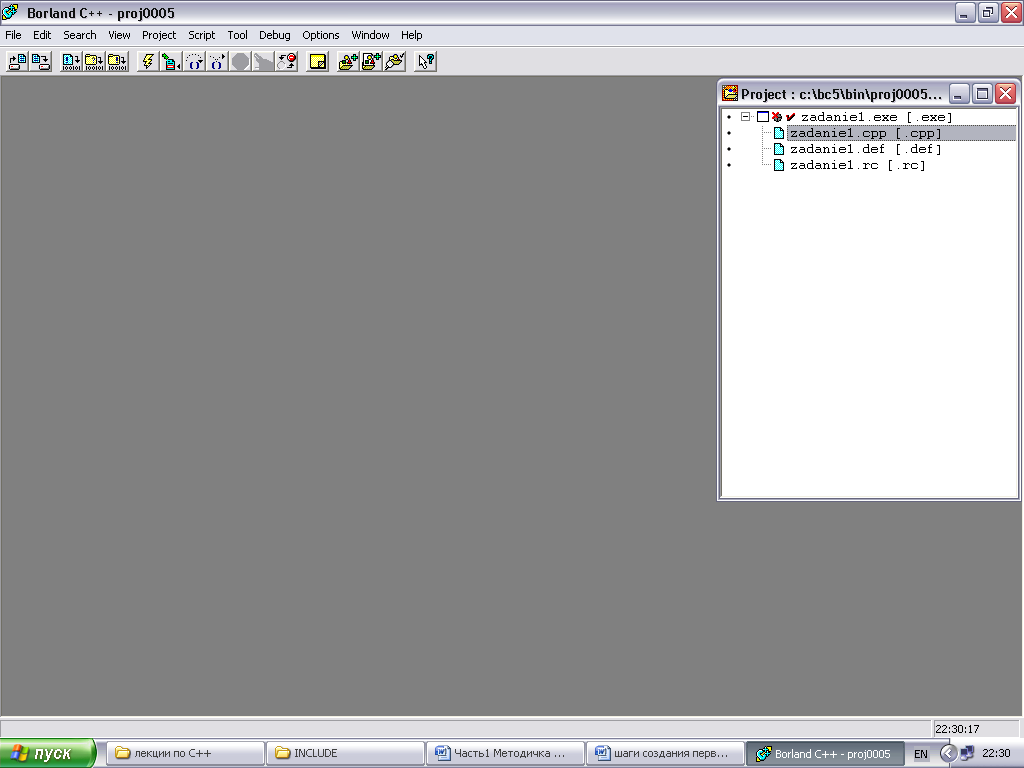Click the plug with check mark toolbar icon
Viewport: 1024px width, 768px height.
(x=394, y=61)
